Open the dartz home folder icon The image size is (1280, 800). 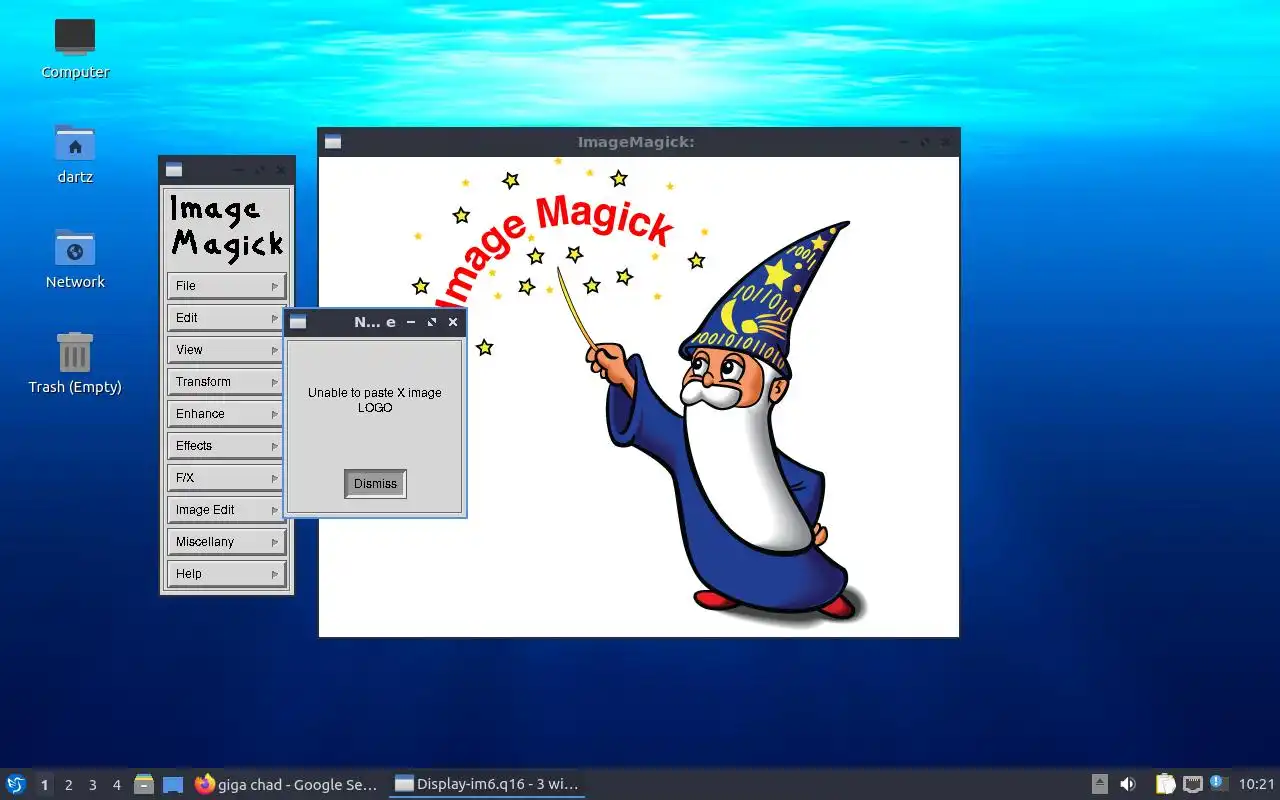pos(75,153)
